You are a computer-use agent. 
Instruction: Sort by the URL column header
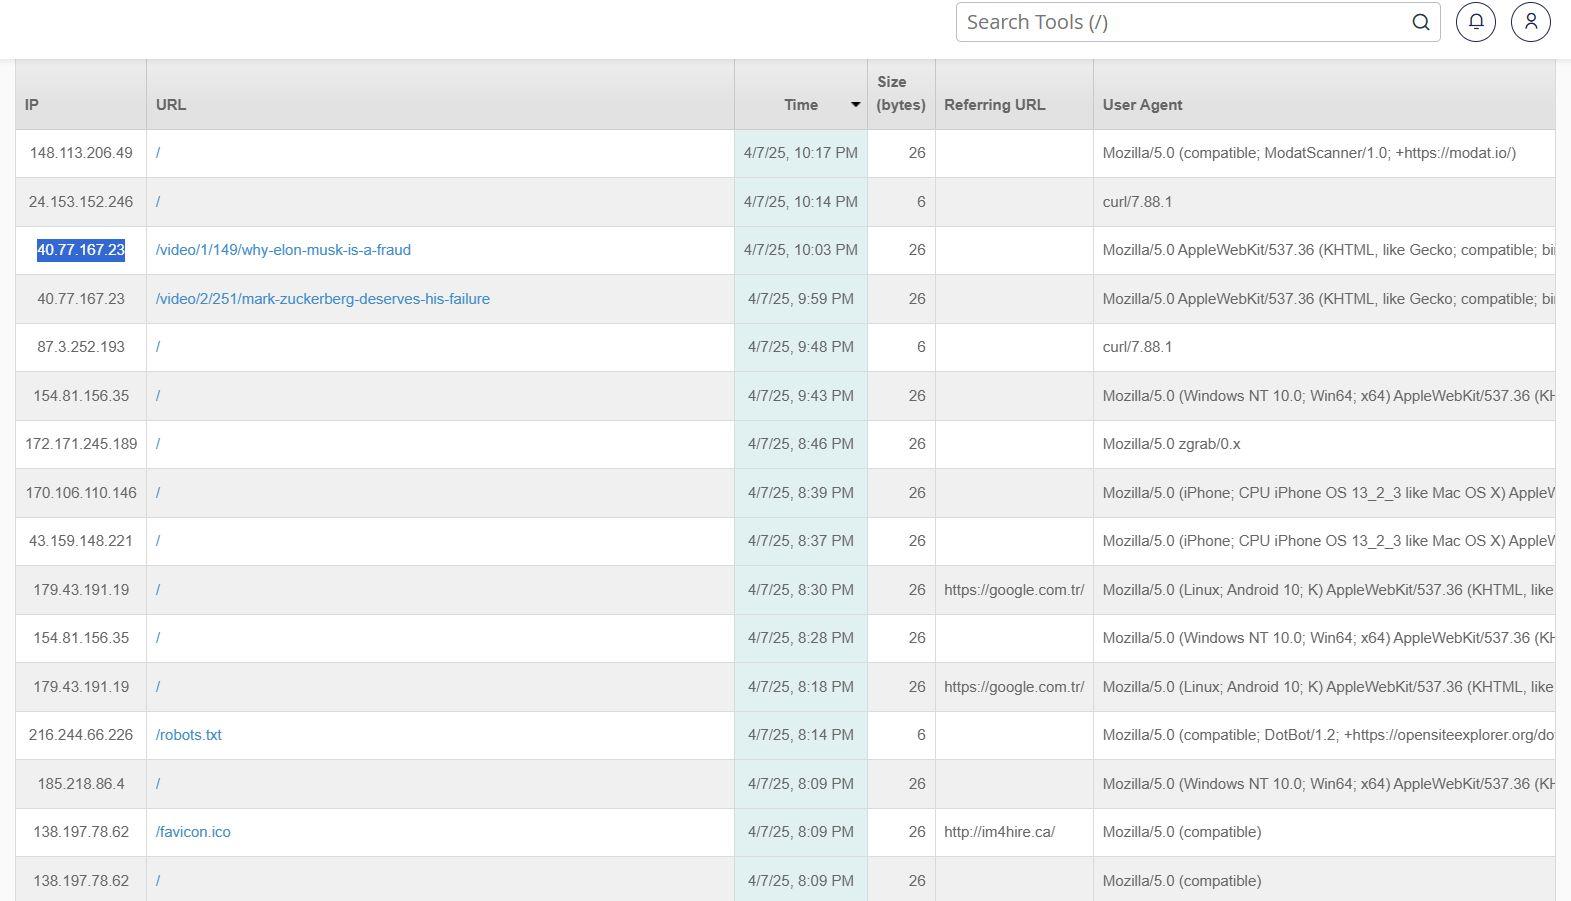coord(171,105)
